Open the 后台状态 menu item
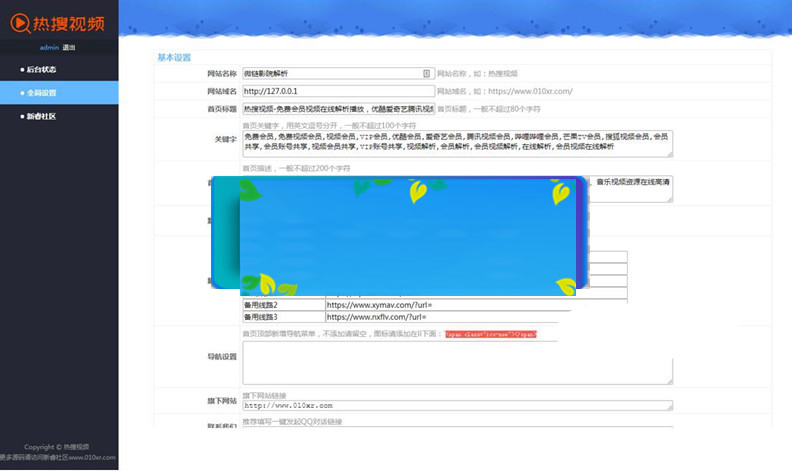Image resolution: width=792 pixels, height=471 pixels. [x=41, y=69]
